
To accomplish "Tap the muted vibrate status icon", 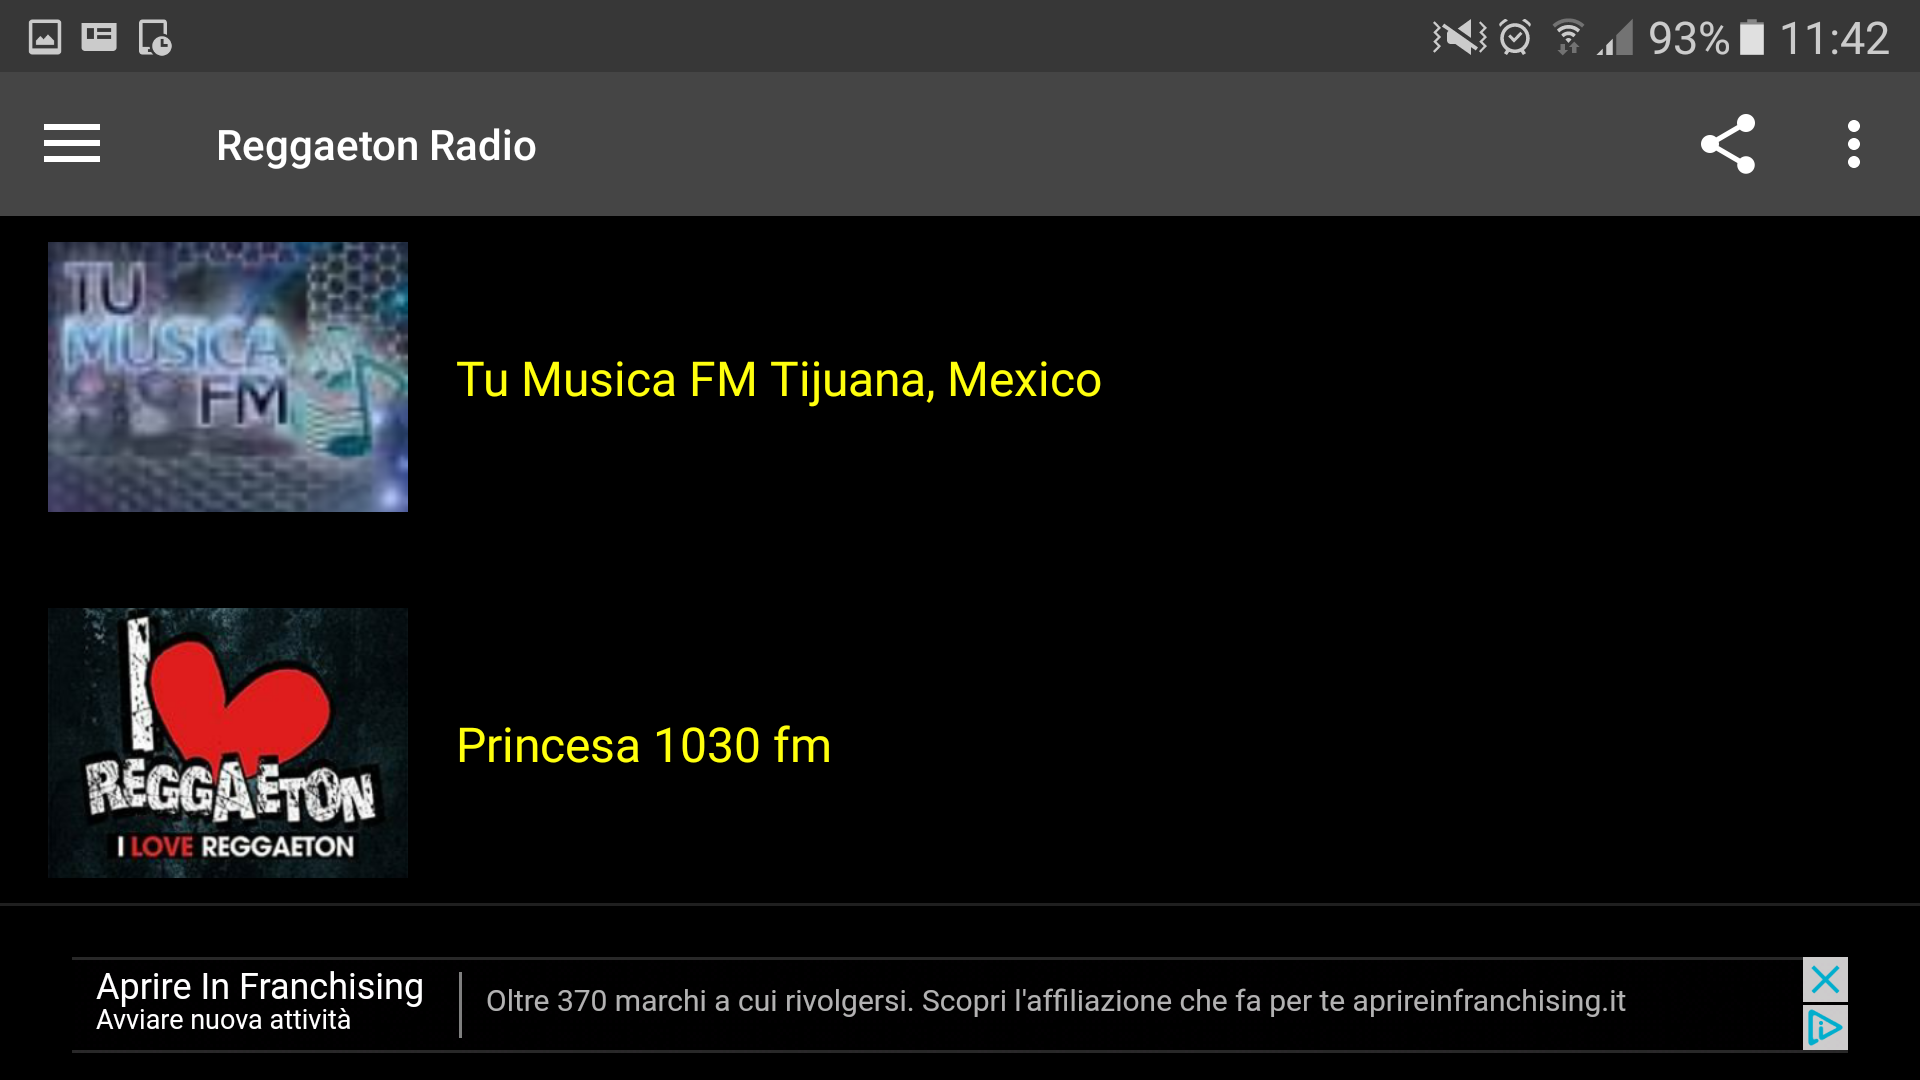I will 1459,38.
